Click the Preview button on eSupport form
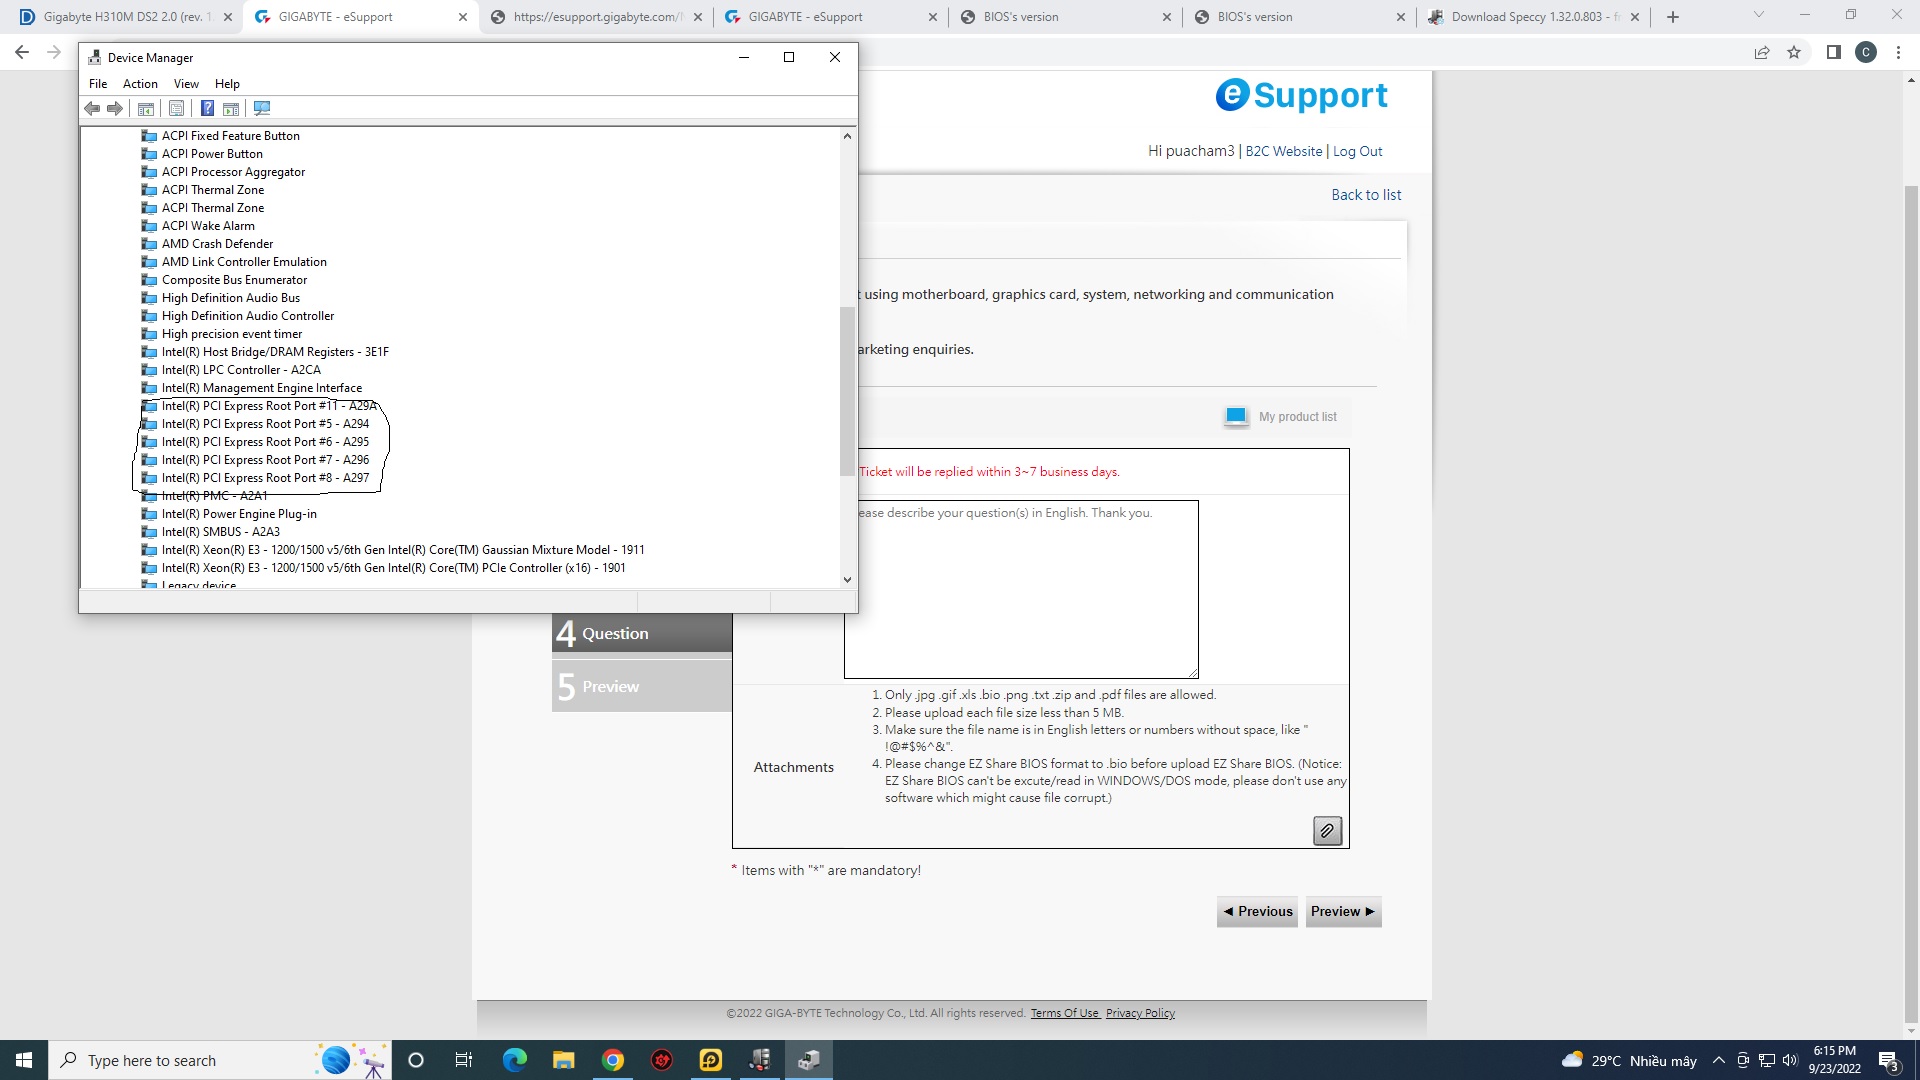The width and height of the screenshot is (1920, 1080). point(1342,910)
